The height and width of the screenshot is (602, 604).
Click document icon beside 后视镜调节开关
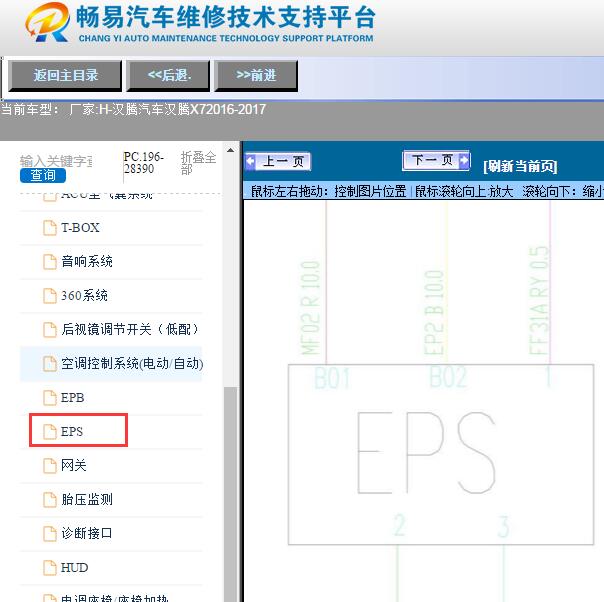[50, 329]
